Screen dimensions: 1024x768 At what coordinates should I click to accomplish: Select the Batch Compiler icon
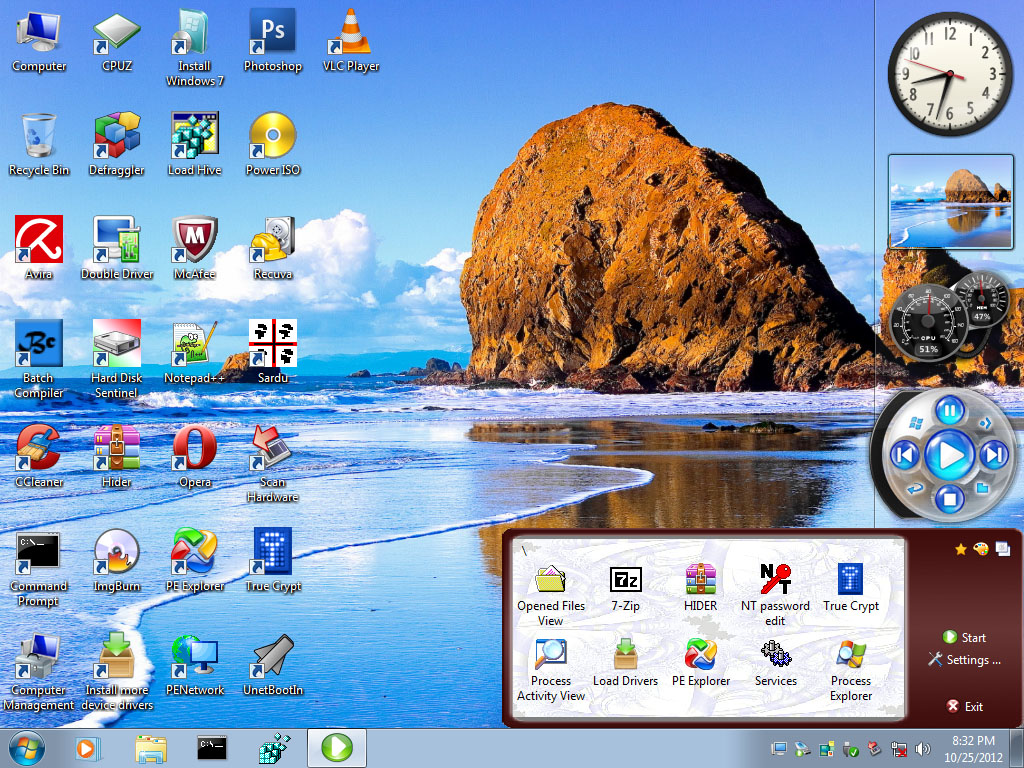tap(39, 359)
